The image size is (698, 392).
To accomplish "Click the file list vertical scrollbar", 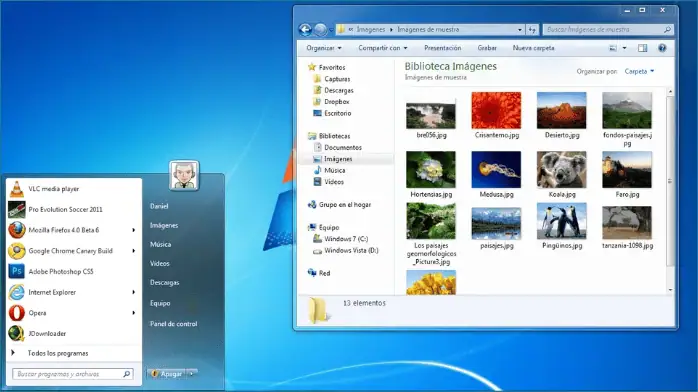I will 670,181.
